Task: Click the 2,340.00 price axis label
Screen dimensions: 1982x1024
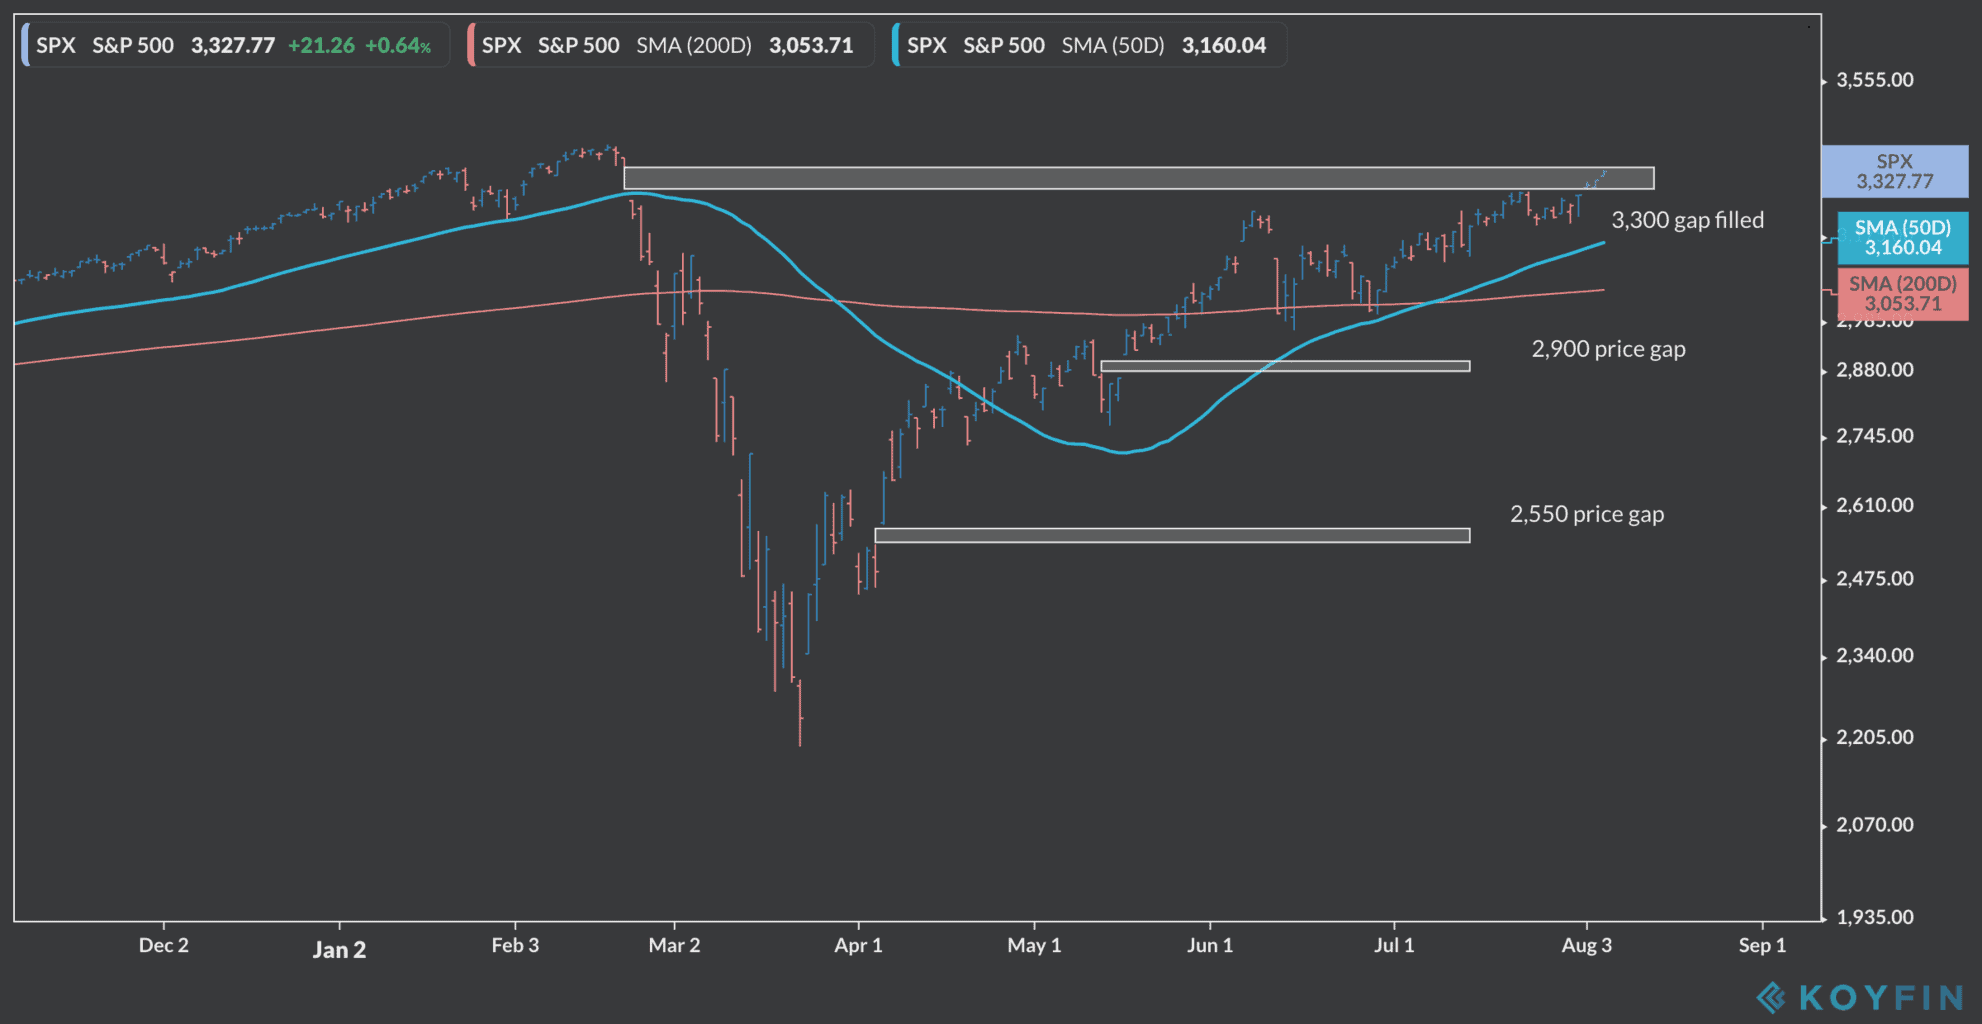Action: click(x=1875, y=656)
